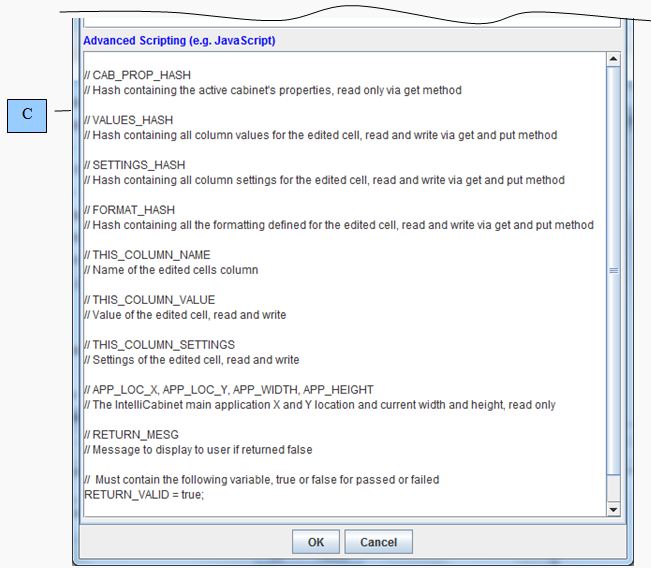Screen dimensions: 651x568
Task: Click the THIS_COLUMN_SETTINGS comment line
Action: [159, 345]
